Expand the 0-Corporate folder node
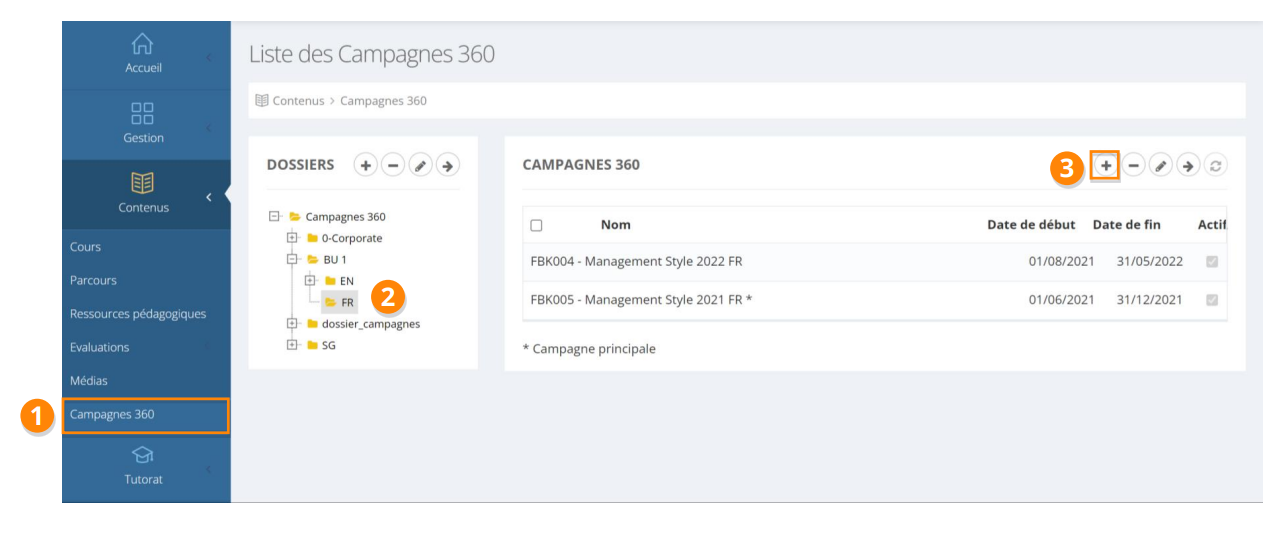The width and height of the screenshot is (1272, 550). [x=292, y=238]
